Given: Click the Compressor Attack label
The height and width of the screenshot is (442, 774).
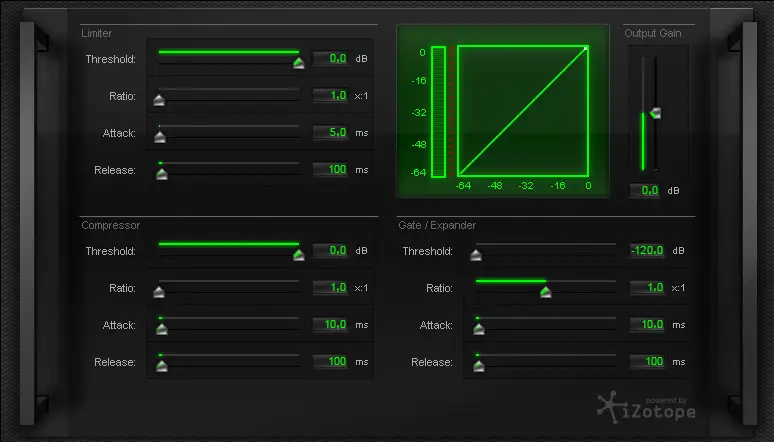Looking at the screenshot, I should pos(119,325).
